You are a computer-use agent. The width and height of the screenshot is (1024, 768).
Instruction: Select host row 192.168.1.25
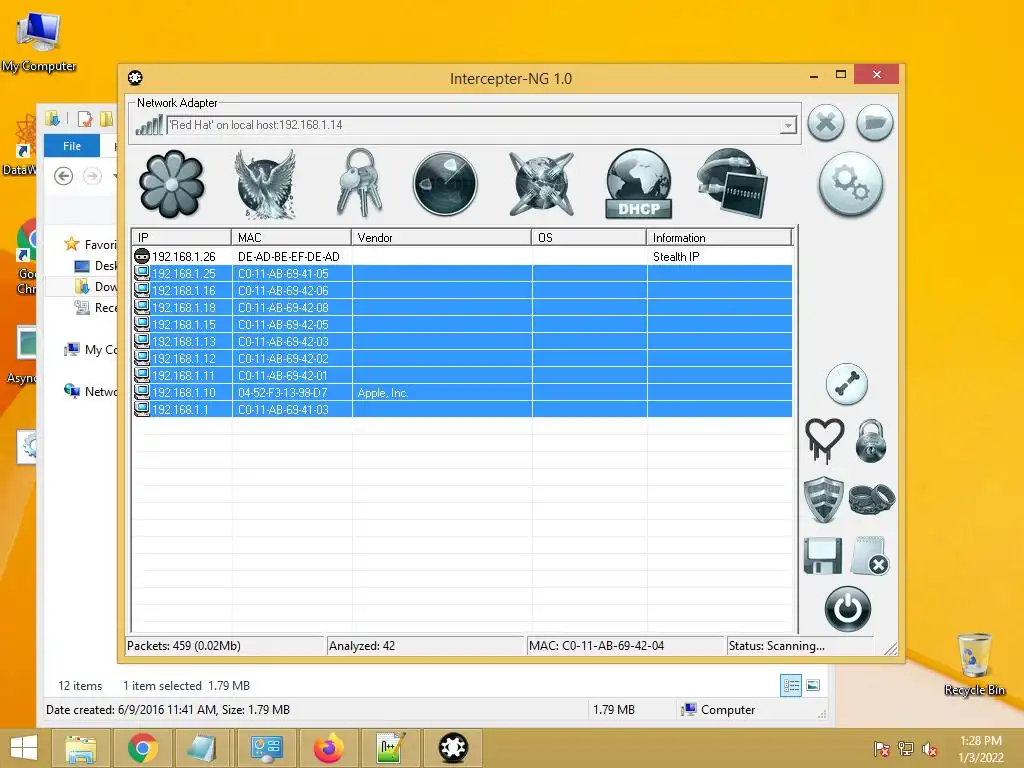click(462, 274)
